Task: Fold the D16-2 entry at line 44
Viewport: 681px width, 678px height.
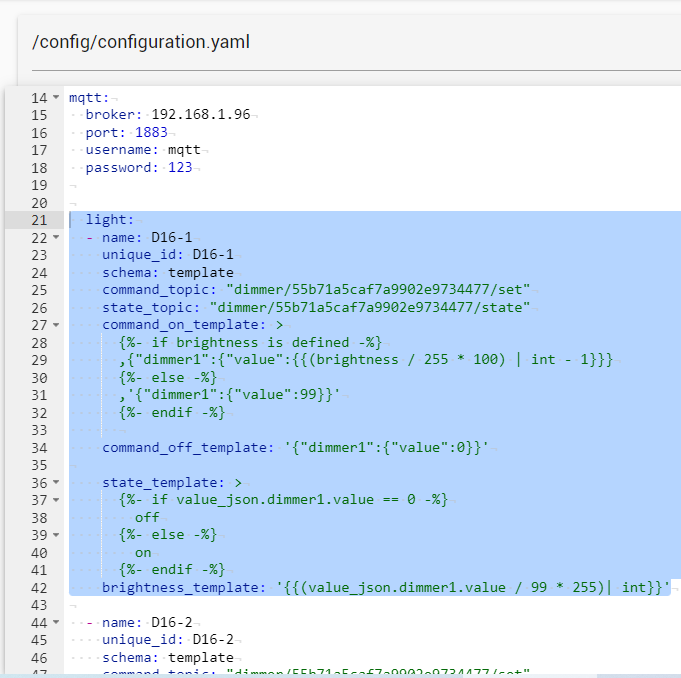Action: pyautogui.click(x=55, y=622)
